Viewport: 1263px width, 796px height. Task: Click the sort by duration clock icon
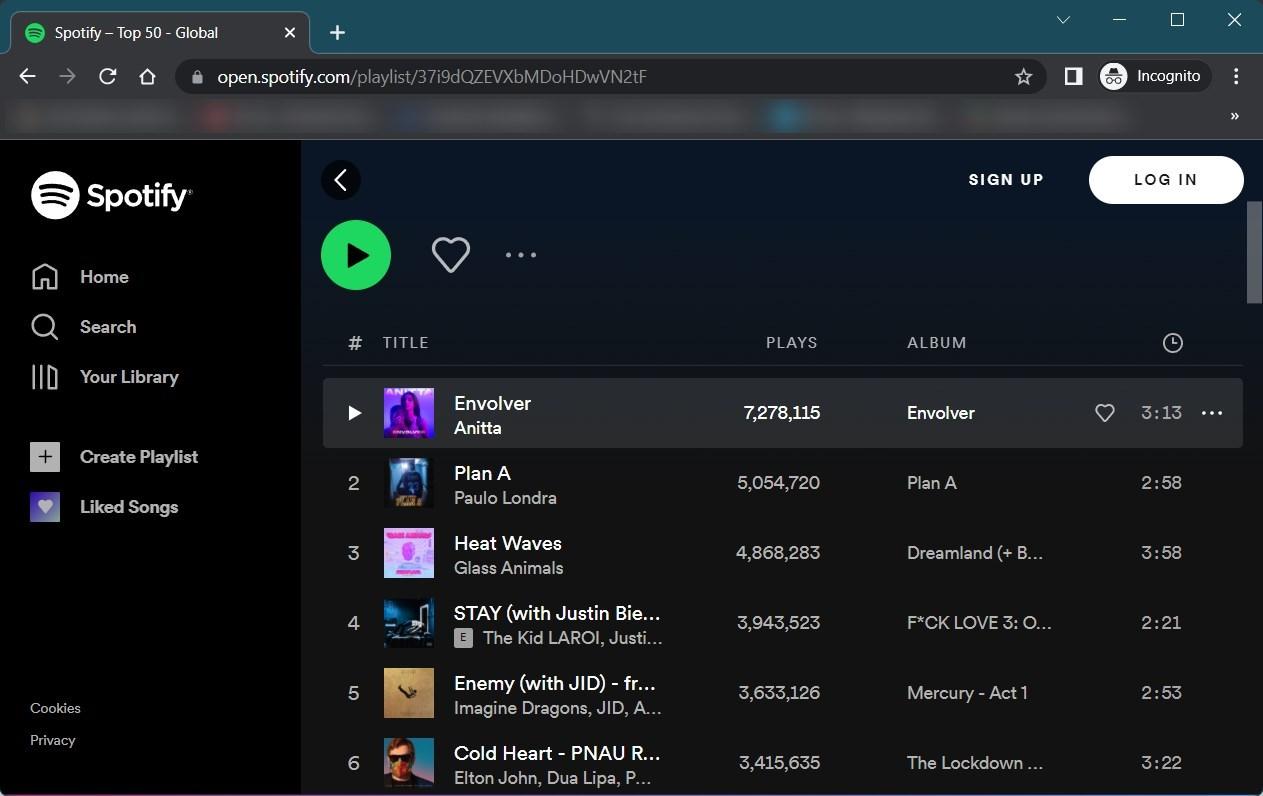[x=1172, y=342]
